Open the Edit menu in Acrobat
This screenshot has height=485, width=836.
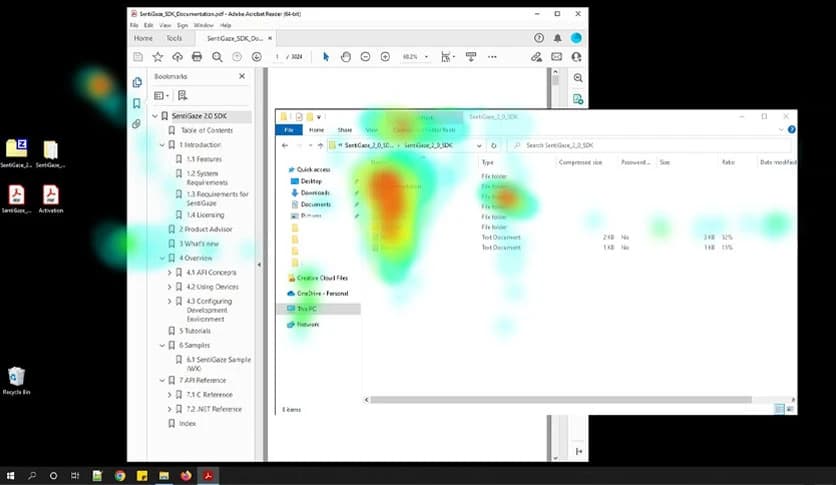click(148, 25)
